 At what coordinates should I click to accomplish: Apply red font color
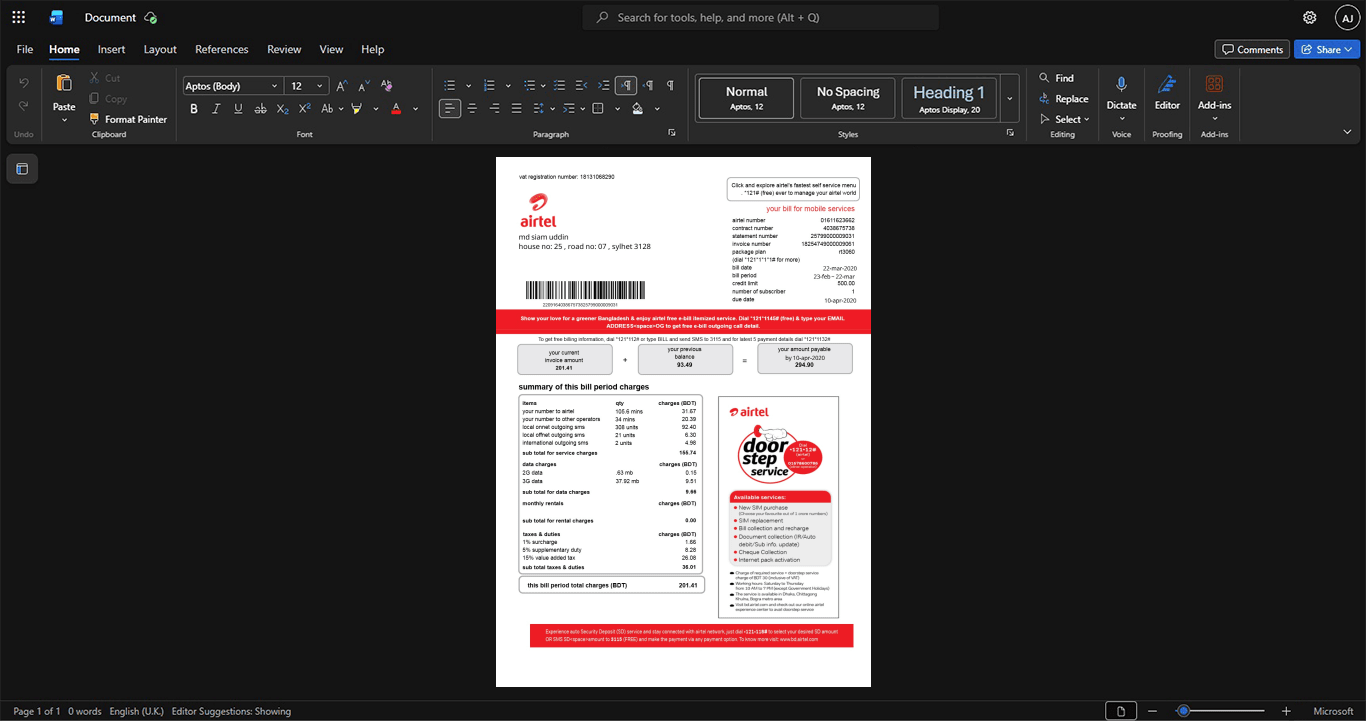click(396, 109)
